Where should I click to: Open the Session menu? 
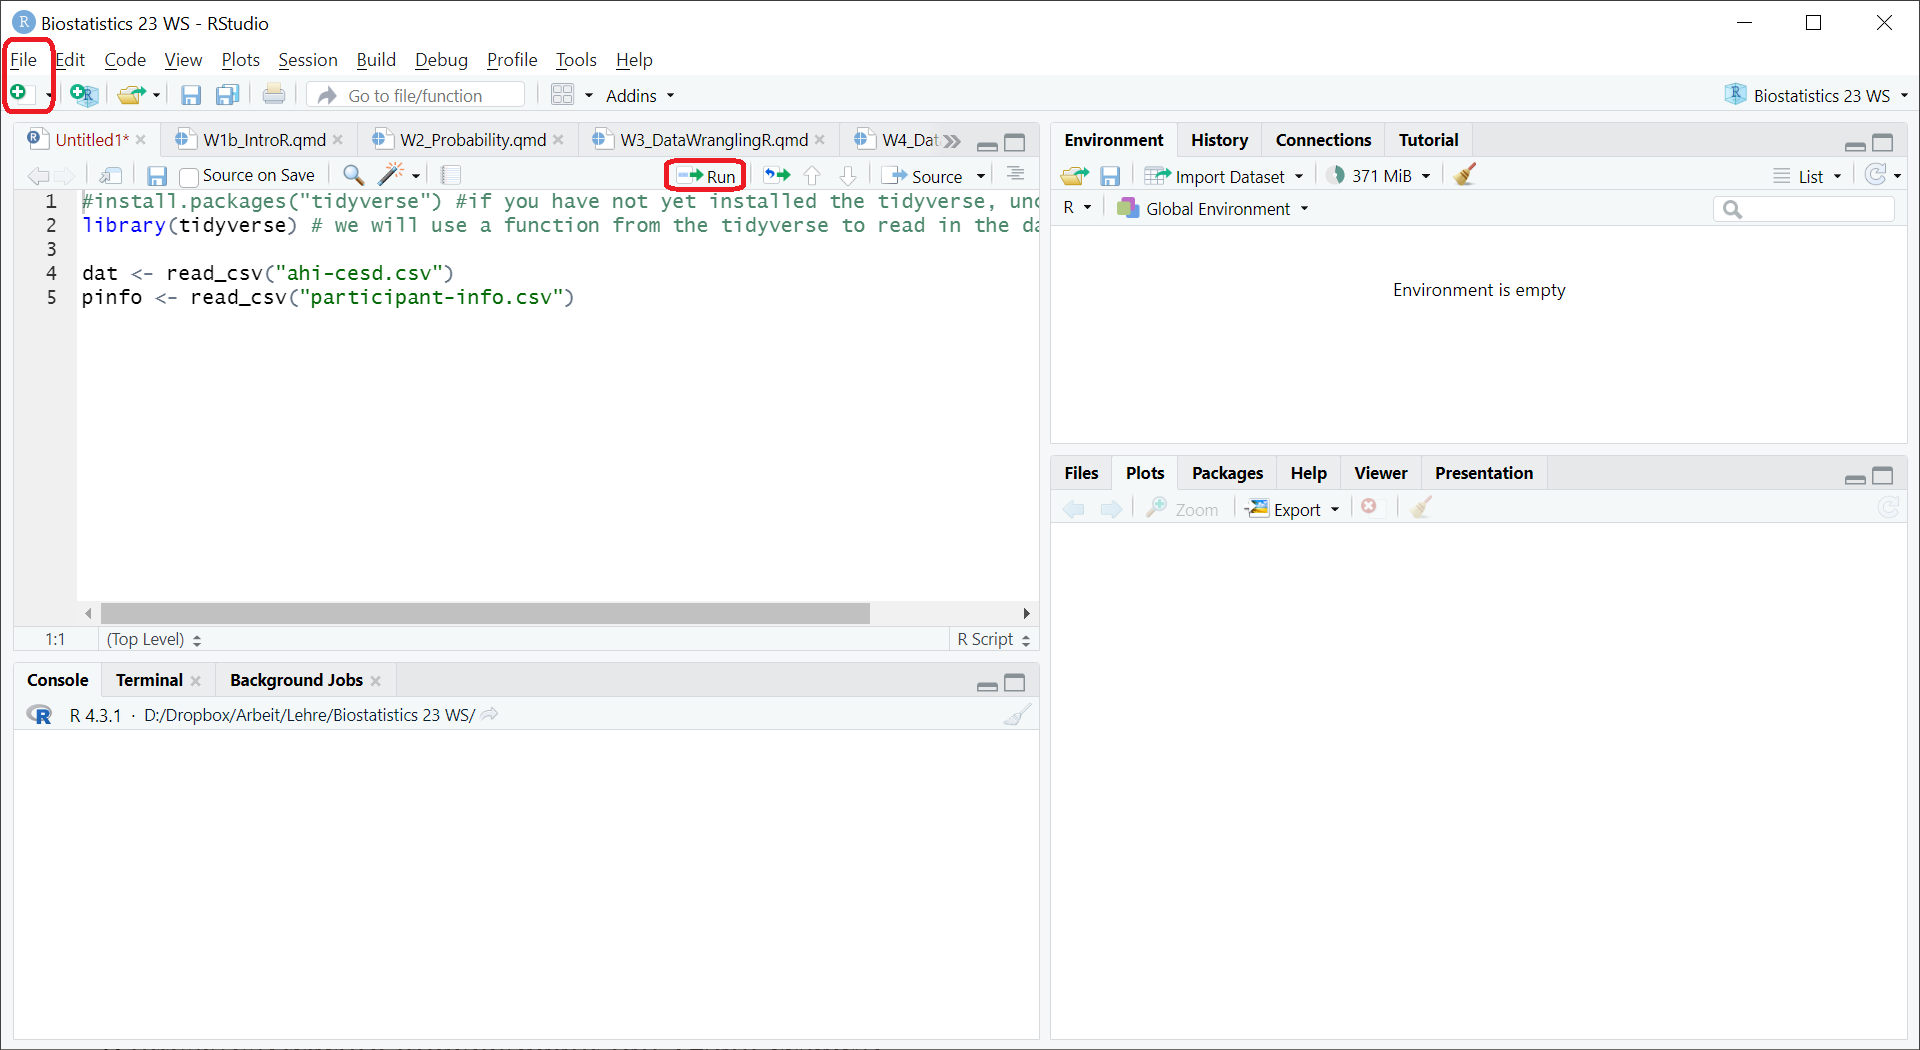click(x=307, y=60)
